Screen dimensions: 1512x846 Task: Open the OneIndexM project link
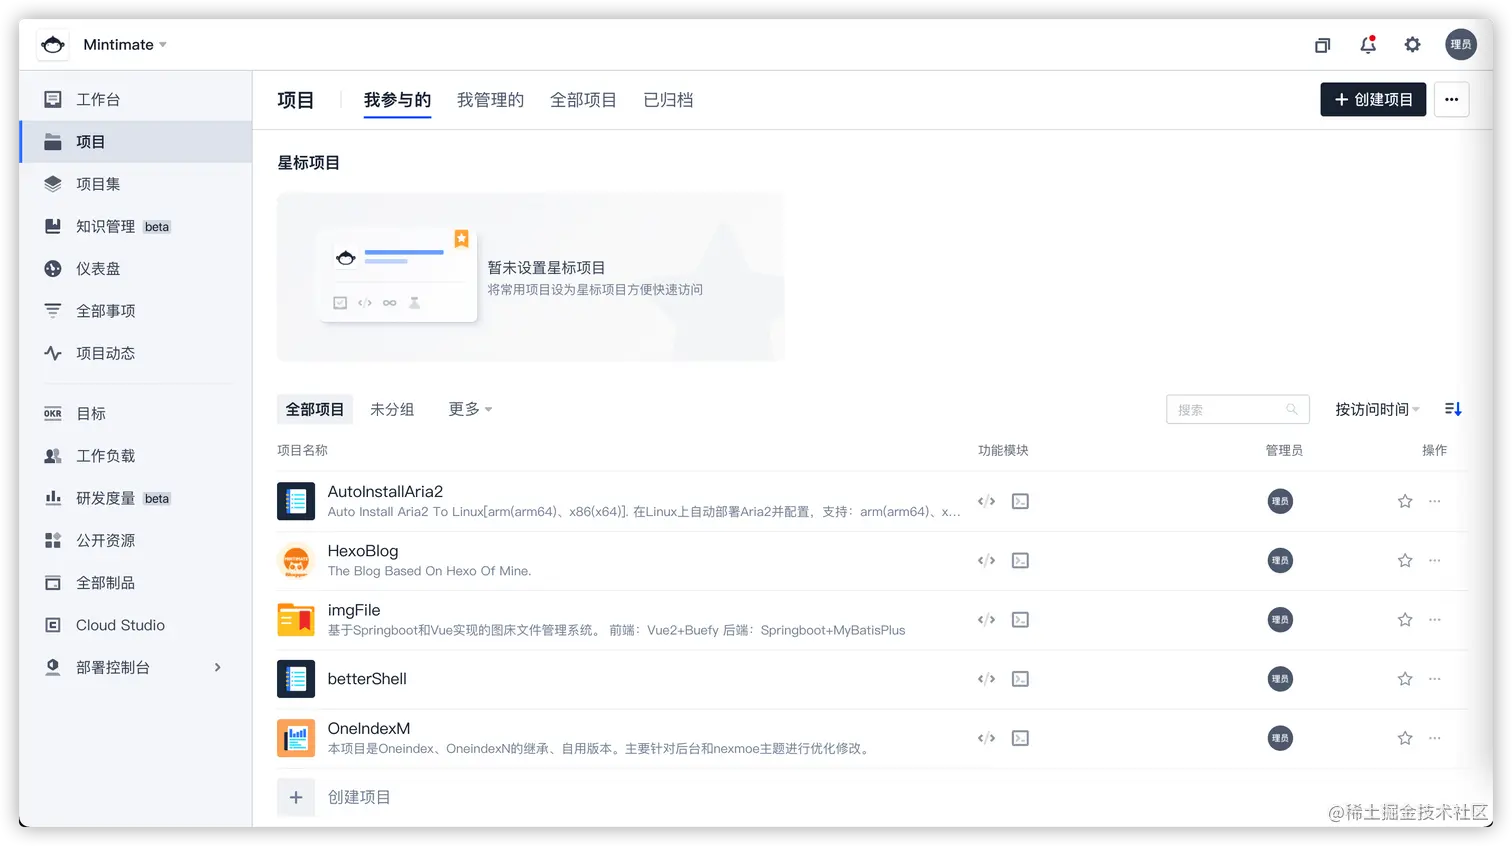pyautogui.click(x=369, y=728)
